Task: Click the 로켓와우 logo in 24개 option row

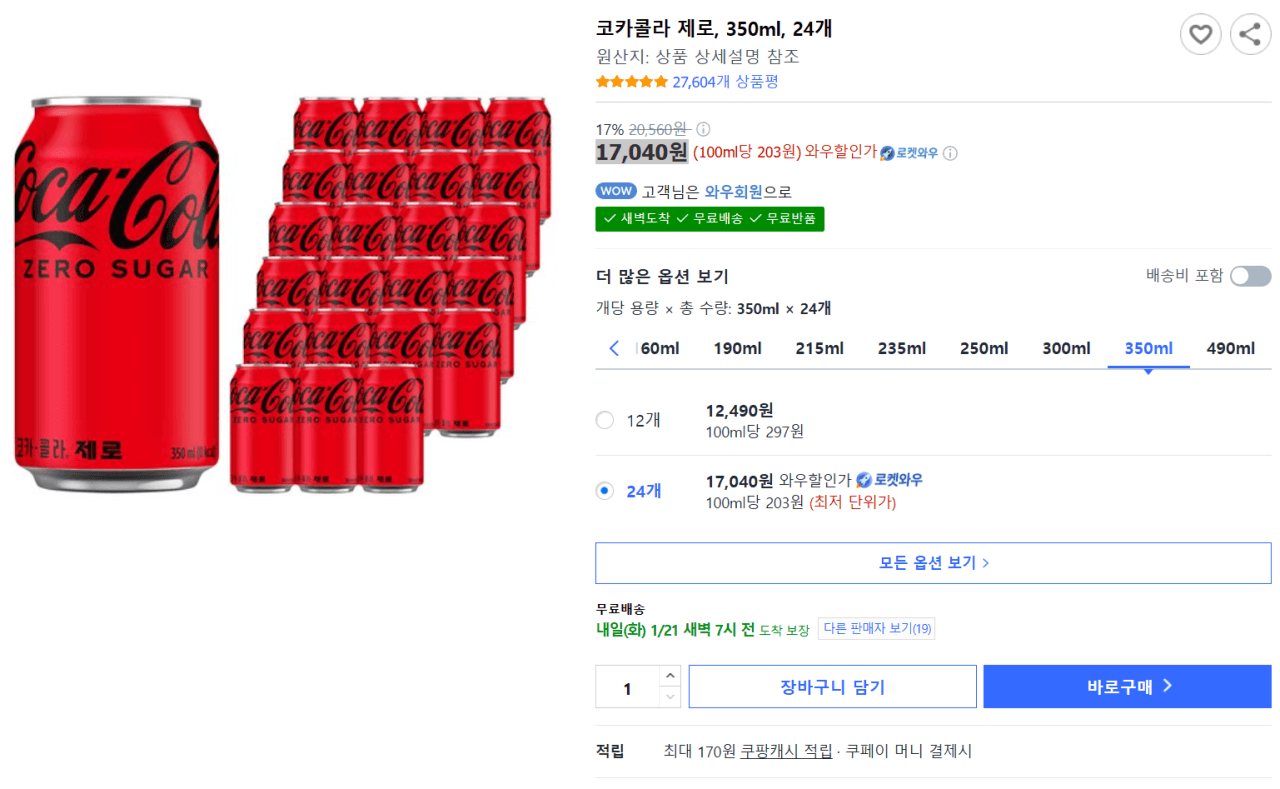Action: (x=889, y=480)
